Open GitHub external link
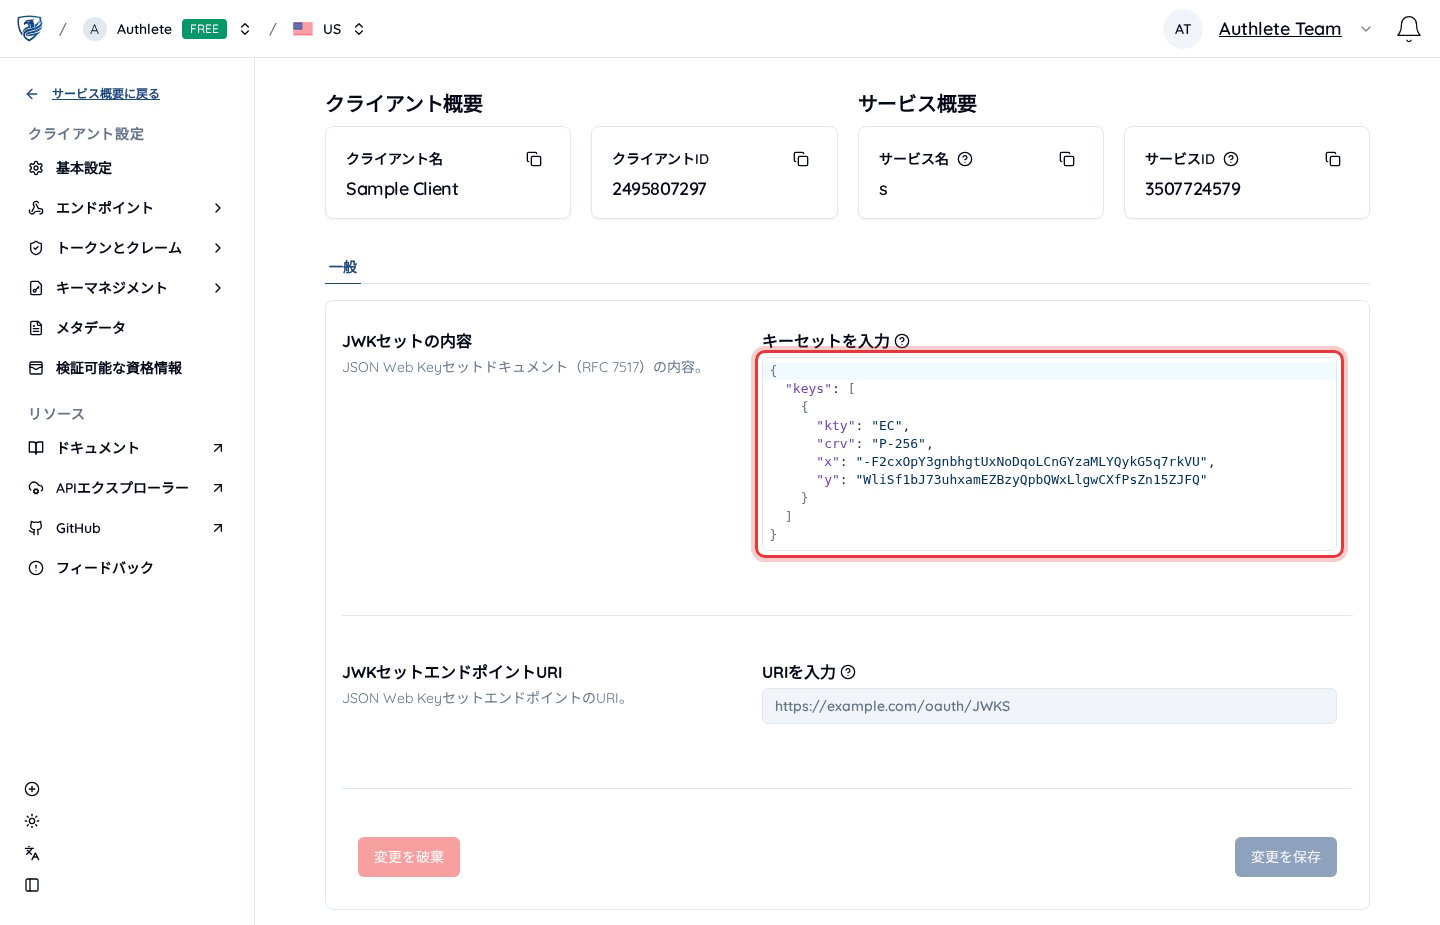This screenshot has width=1440, height=925. pyautogui.click(x=125, y=528)
